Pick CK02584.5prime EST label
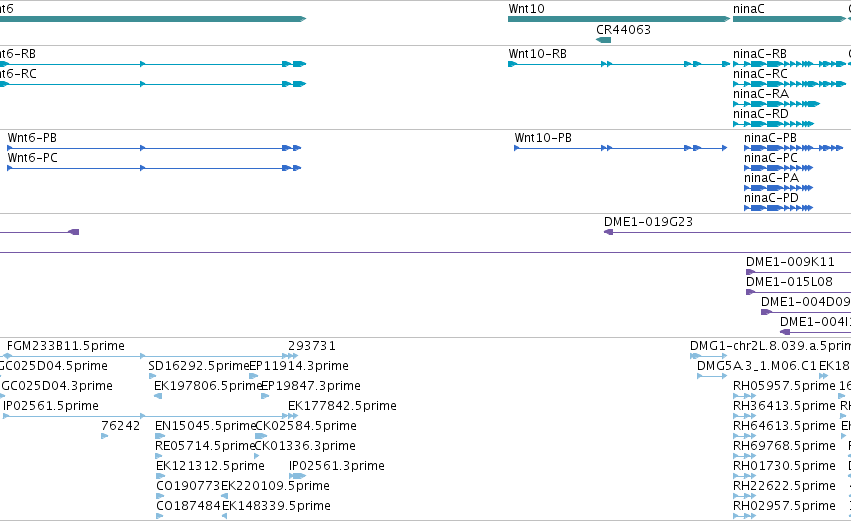The width and height of the screenshot is (851, 521). point(306,427)
